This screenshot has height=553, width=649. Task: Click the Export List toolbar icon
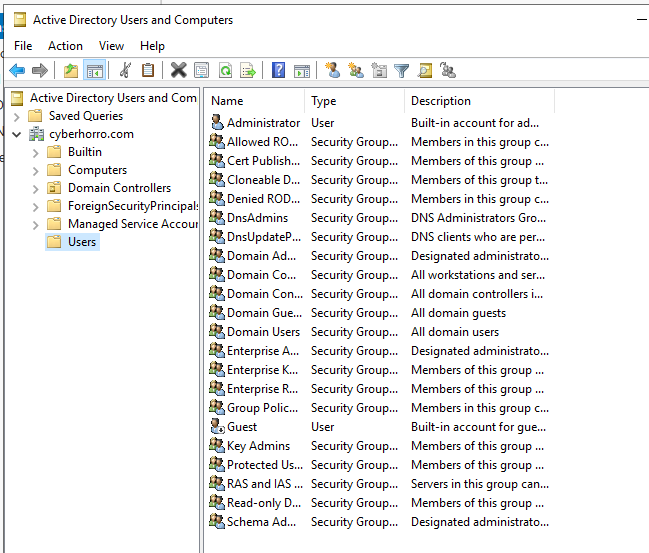pos(247,70)
